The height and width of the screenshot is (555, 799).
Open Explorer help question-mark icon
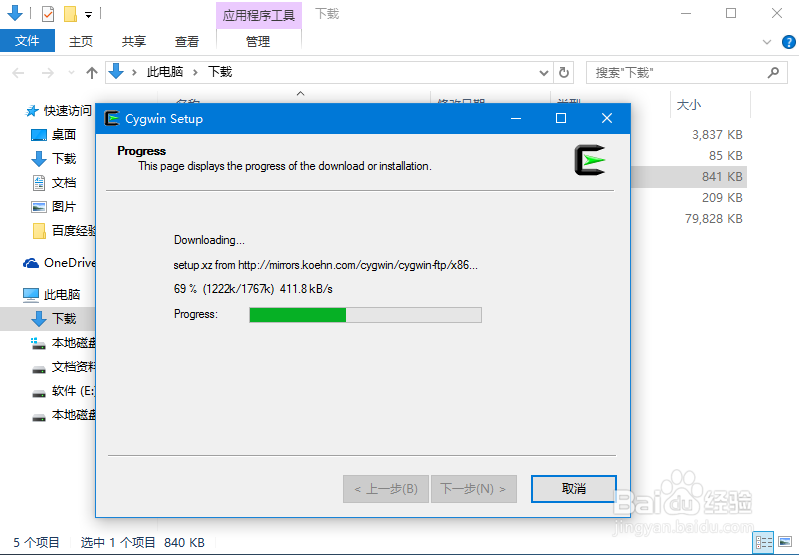(x=788, y=42)
